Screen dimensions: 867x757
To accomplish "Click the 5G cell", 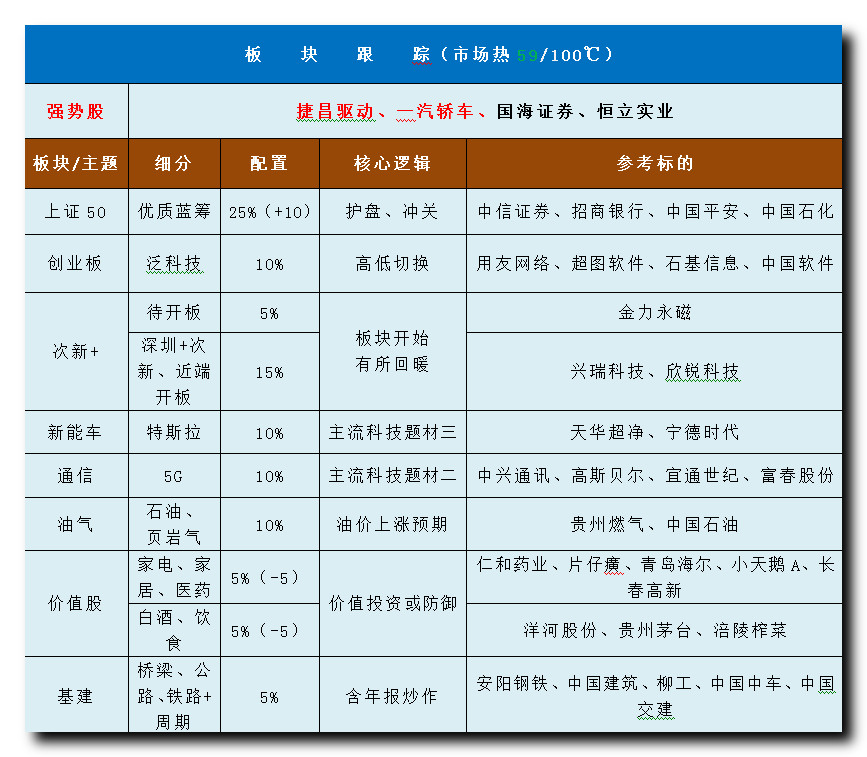I will (x=174, y=476).
